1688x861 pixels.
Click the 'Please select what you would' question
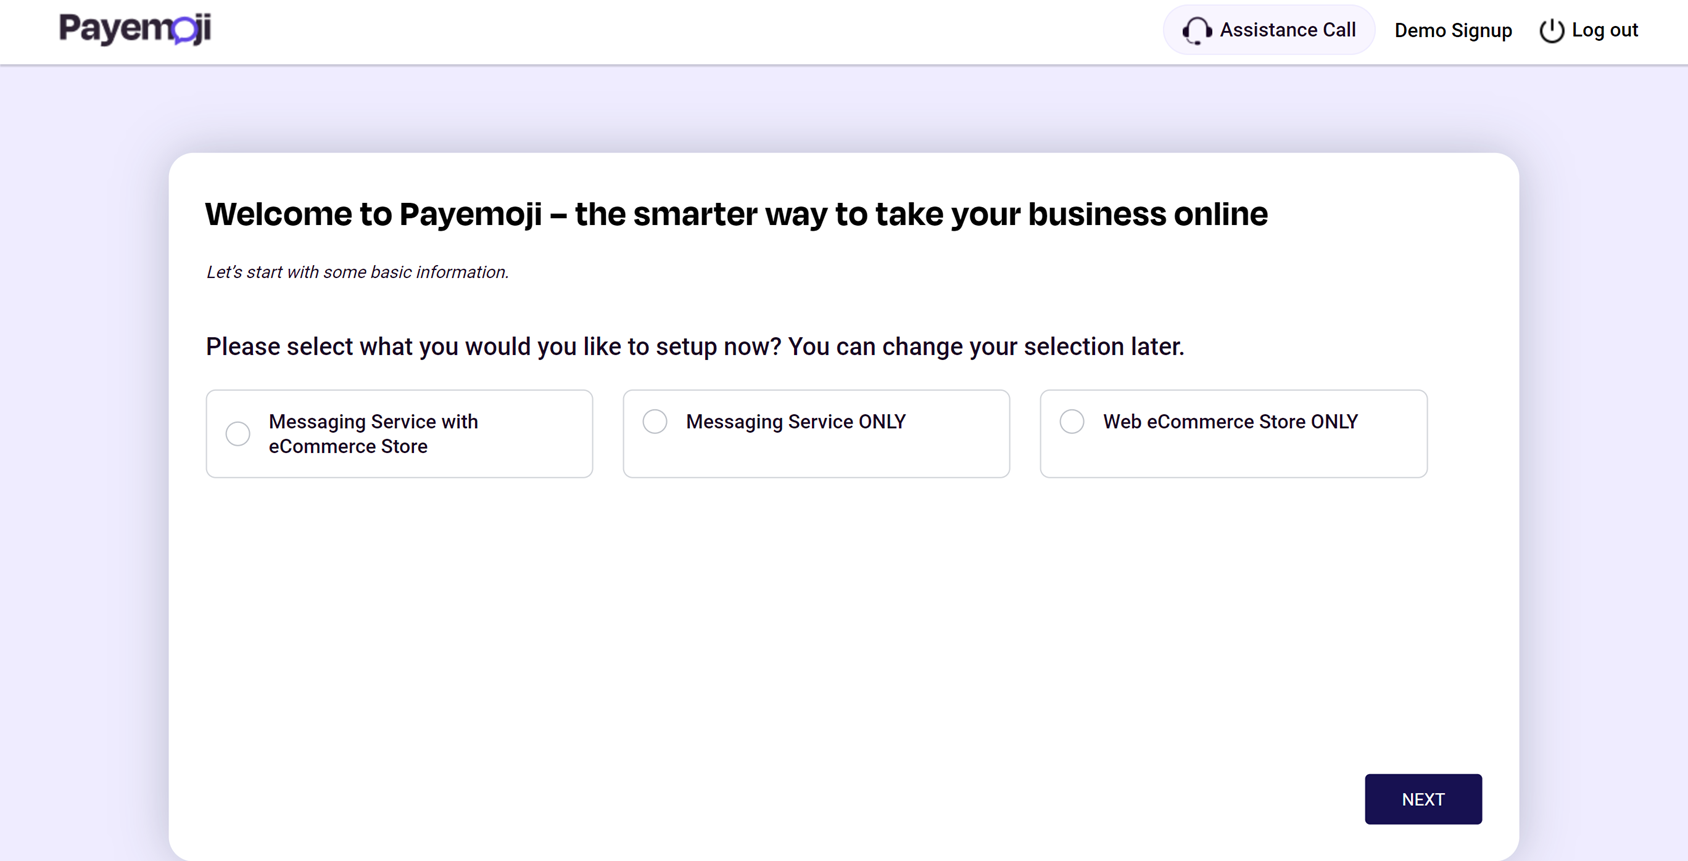(695, 347)
